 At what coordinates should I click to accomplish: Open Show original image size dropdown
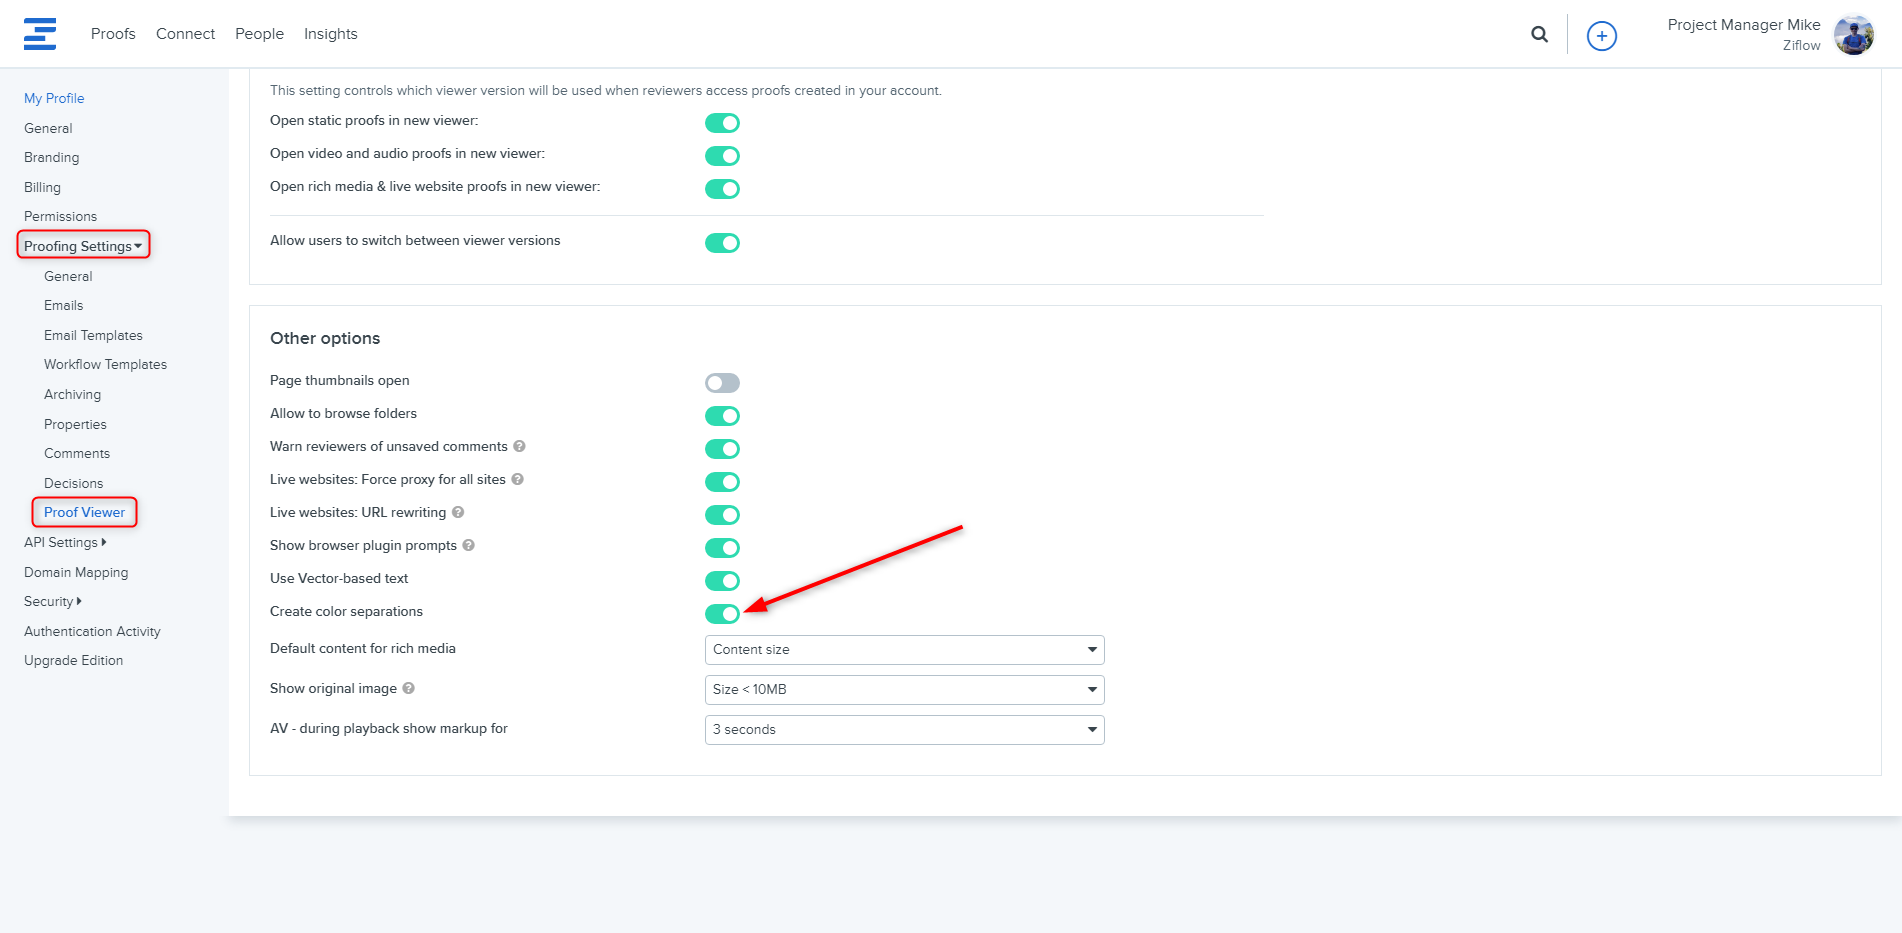tap(905, 690)
